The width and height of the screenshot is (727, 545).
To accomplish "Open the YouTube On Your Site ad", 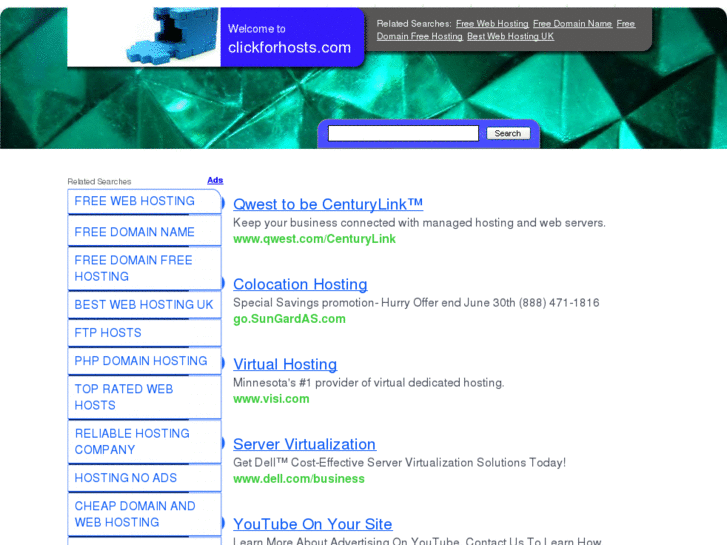I will tap(312, 524).
